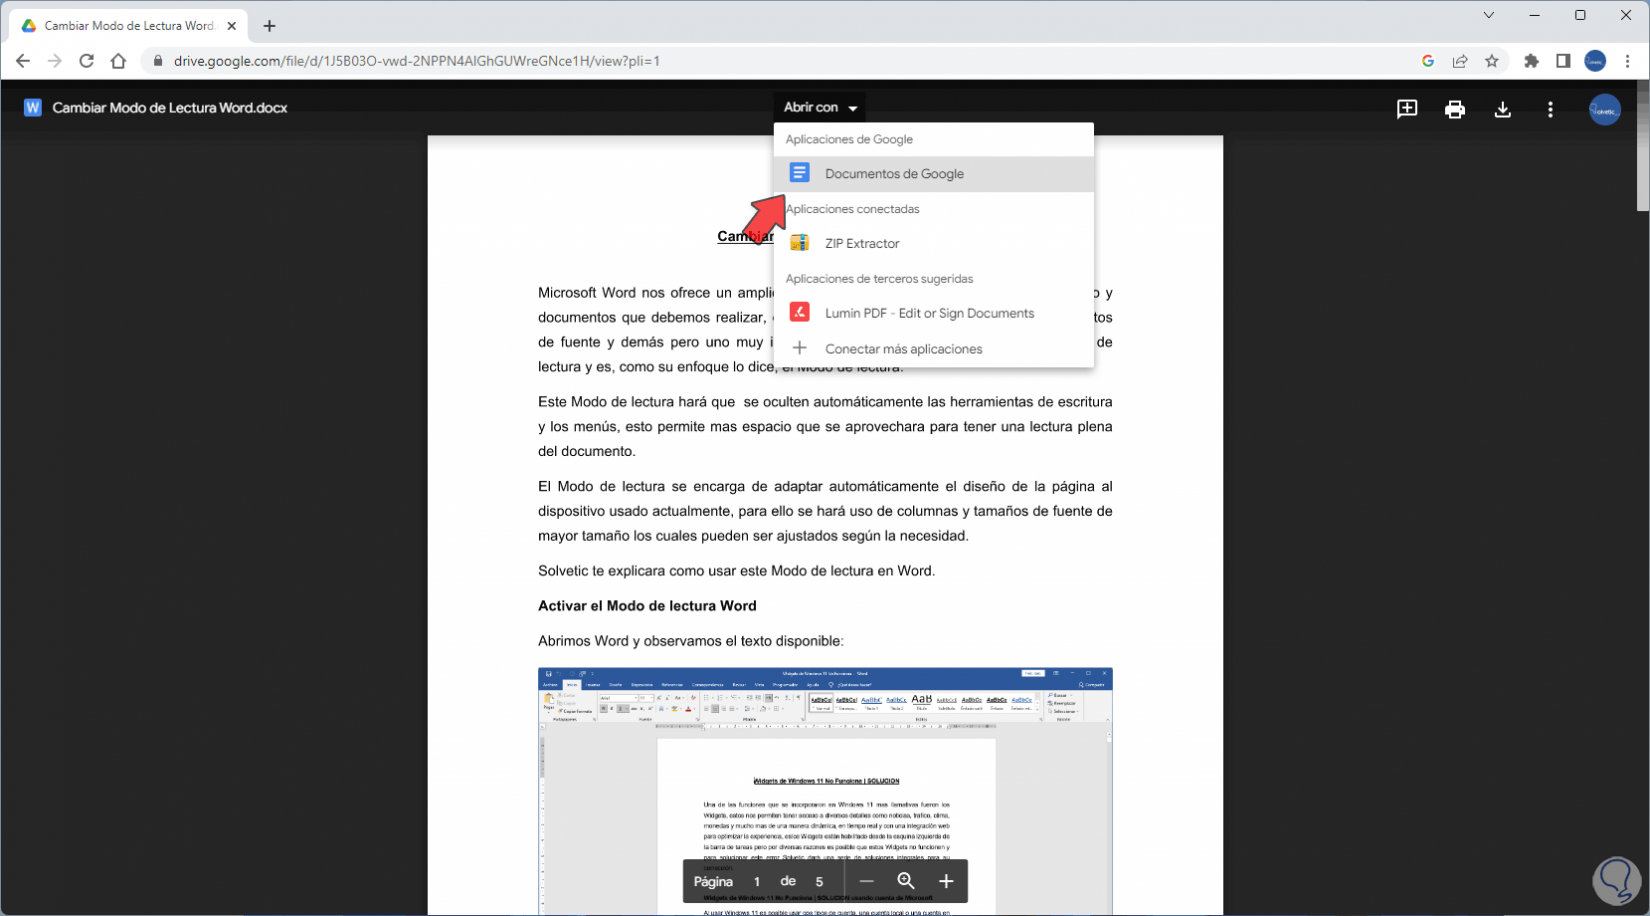This screenshot has width=1650, height=916.
Task: Click the Word file type icon
Action: click(33, 107)
